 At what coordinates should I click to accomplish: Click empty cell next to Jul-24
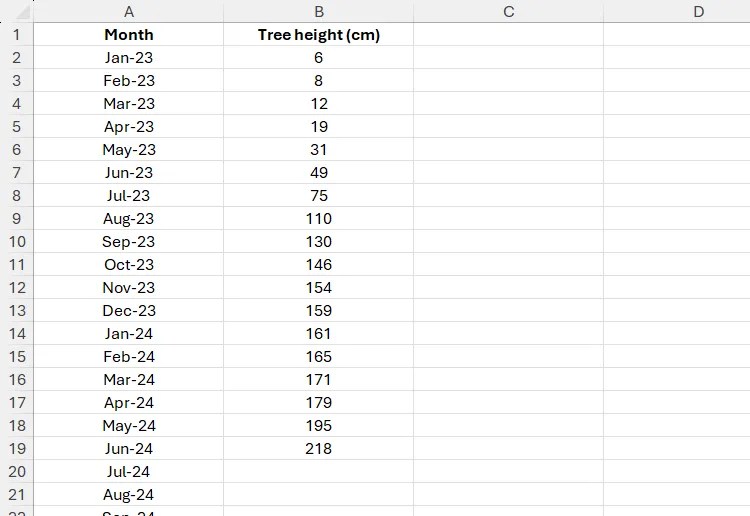click(319, 472)
